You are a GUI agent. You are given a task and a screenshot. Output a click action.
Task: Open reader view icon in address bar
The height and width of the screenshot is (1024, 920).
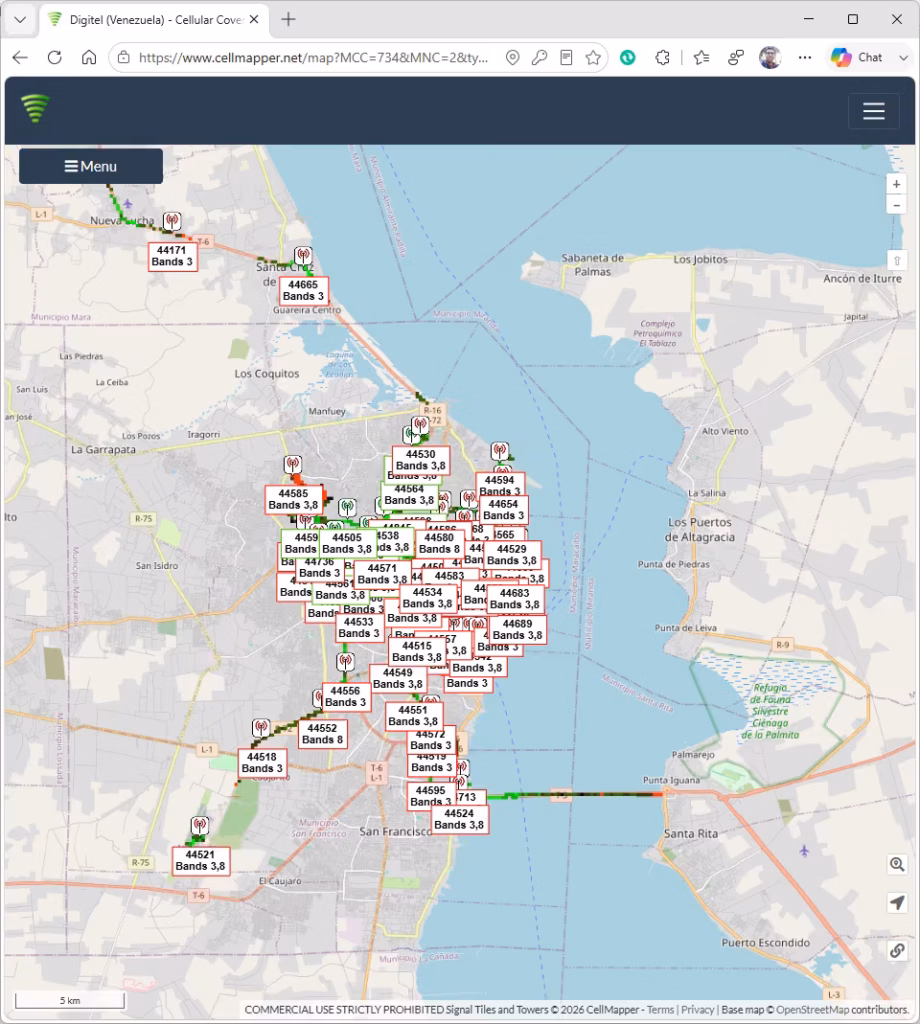pyautogui.click(x=566, y=57)
